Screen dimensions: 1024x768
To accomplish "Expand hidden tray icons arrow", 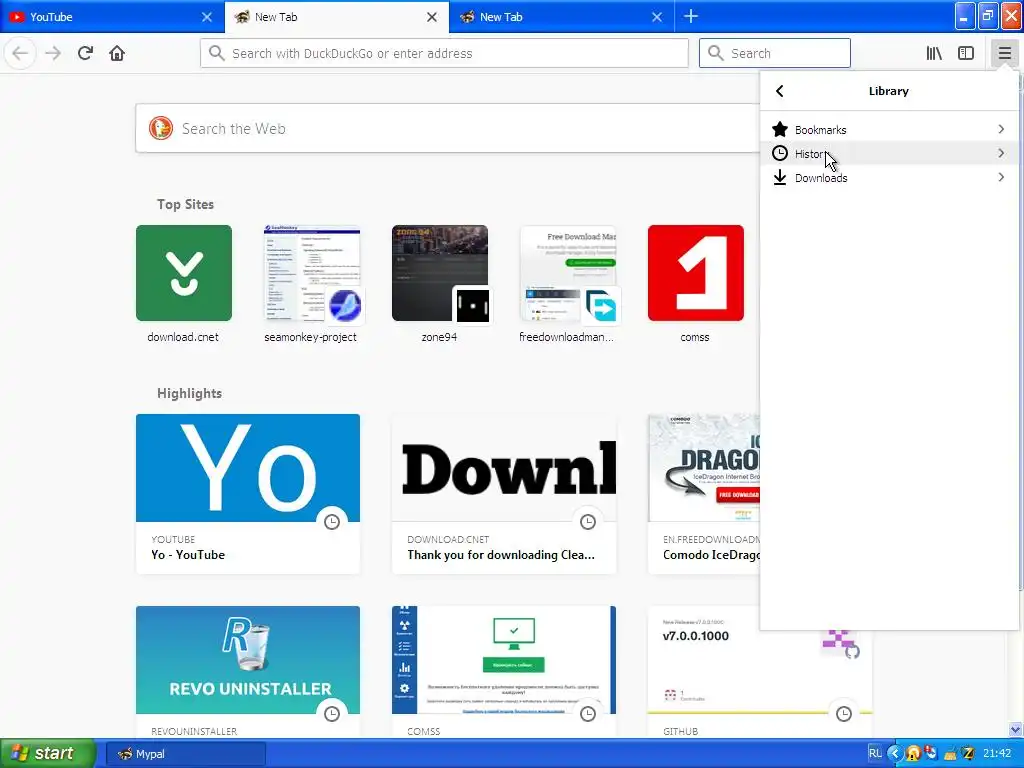I will pos(894,754).
